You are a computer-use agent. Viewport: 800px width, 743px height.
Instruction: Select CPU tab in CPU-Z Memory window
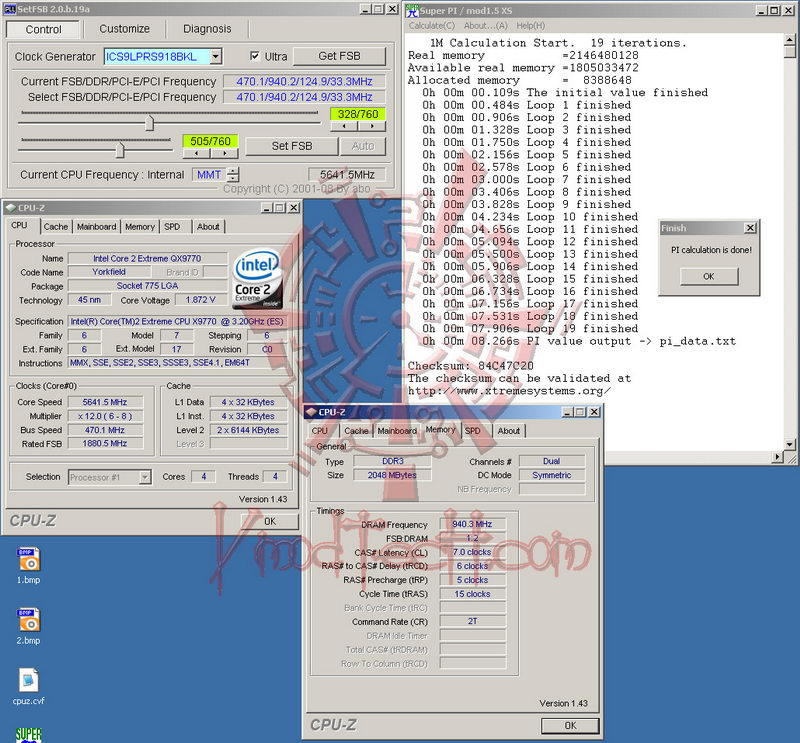click(x=320, y=431)
